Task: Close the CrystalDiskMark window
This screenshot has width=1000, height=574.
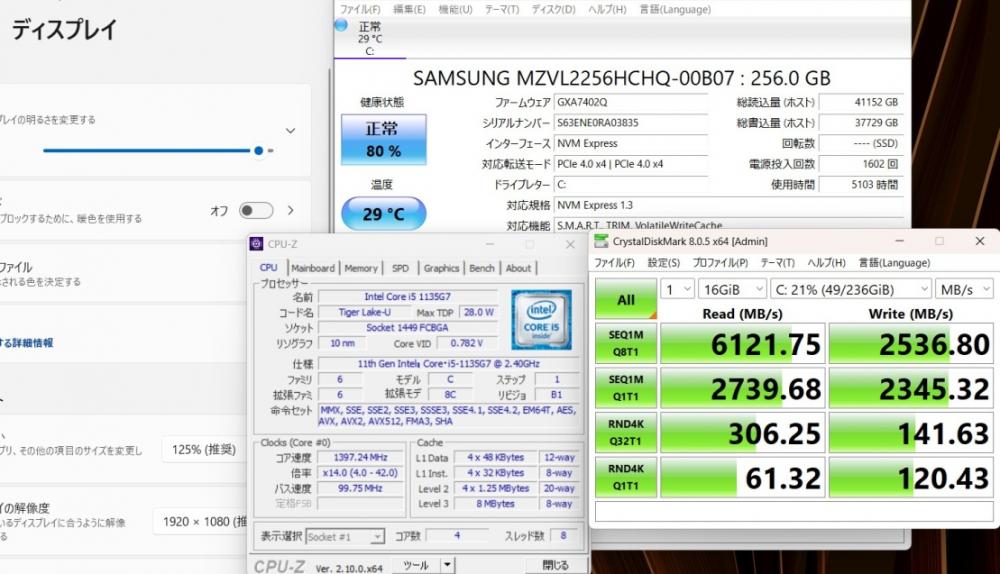Action: (x=980, y=241)
